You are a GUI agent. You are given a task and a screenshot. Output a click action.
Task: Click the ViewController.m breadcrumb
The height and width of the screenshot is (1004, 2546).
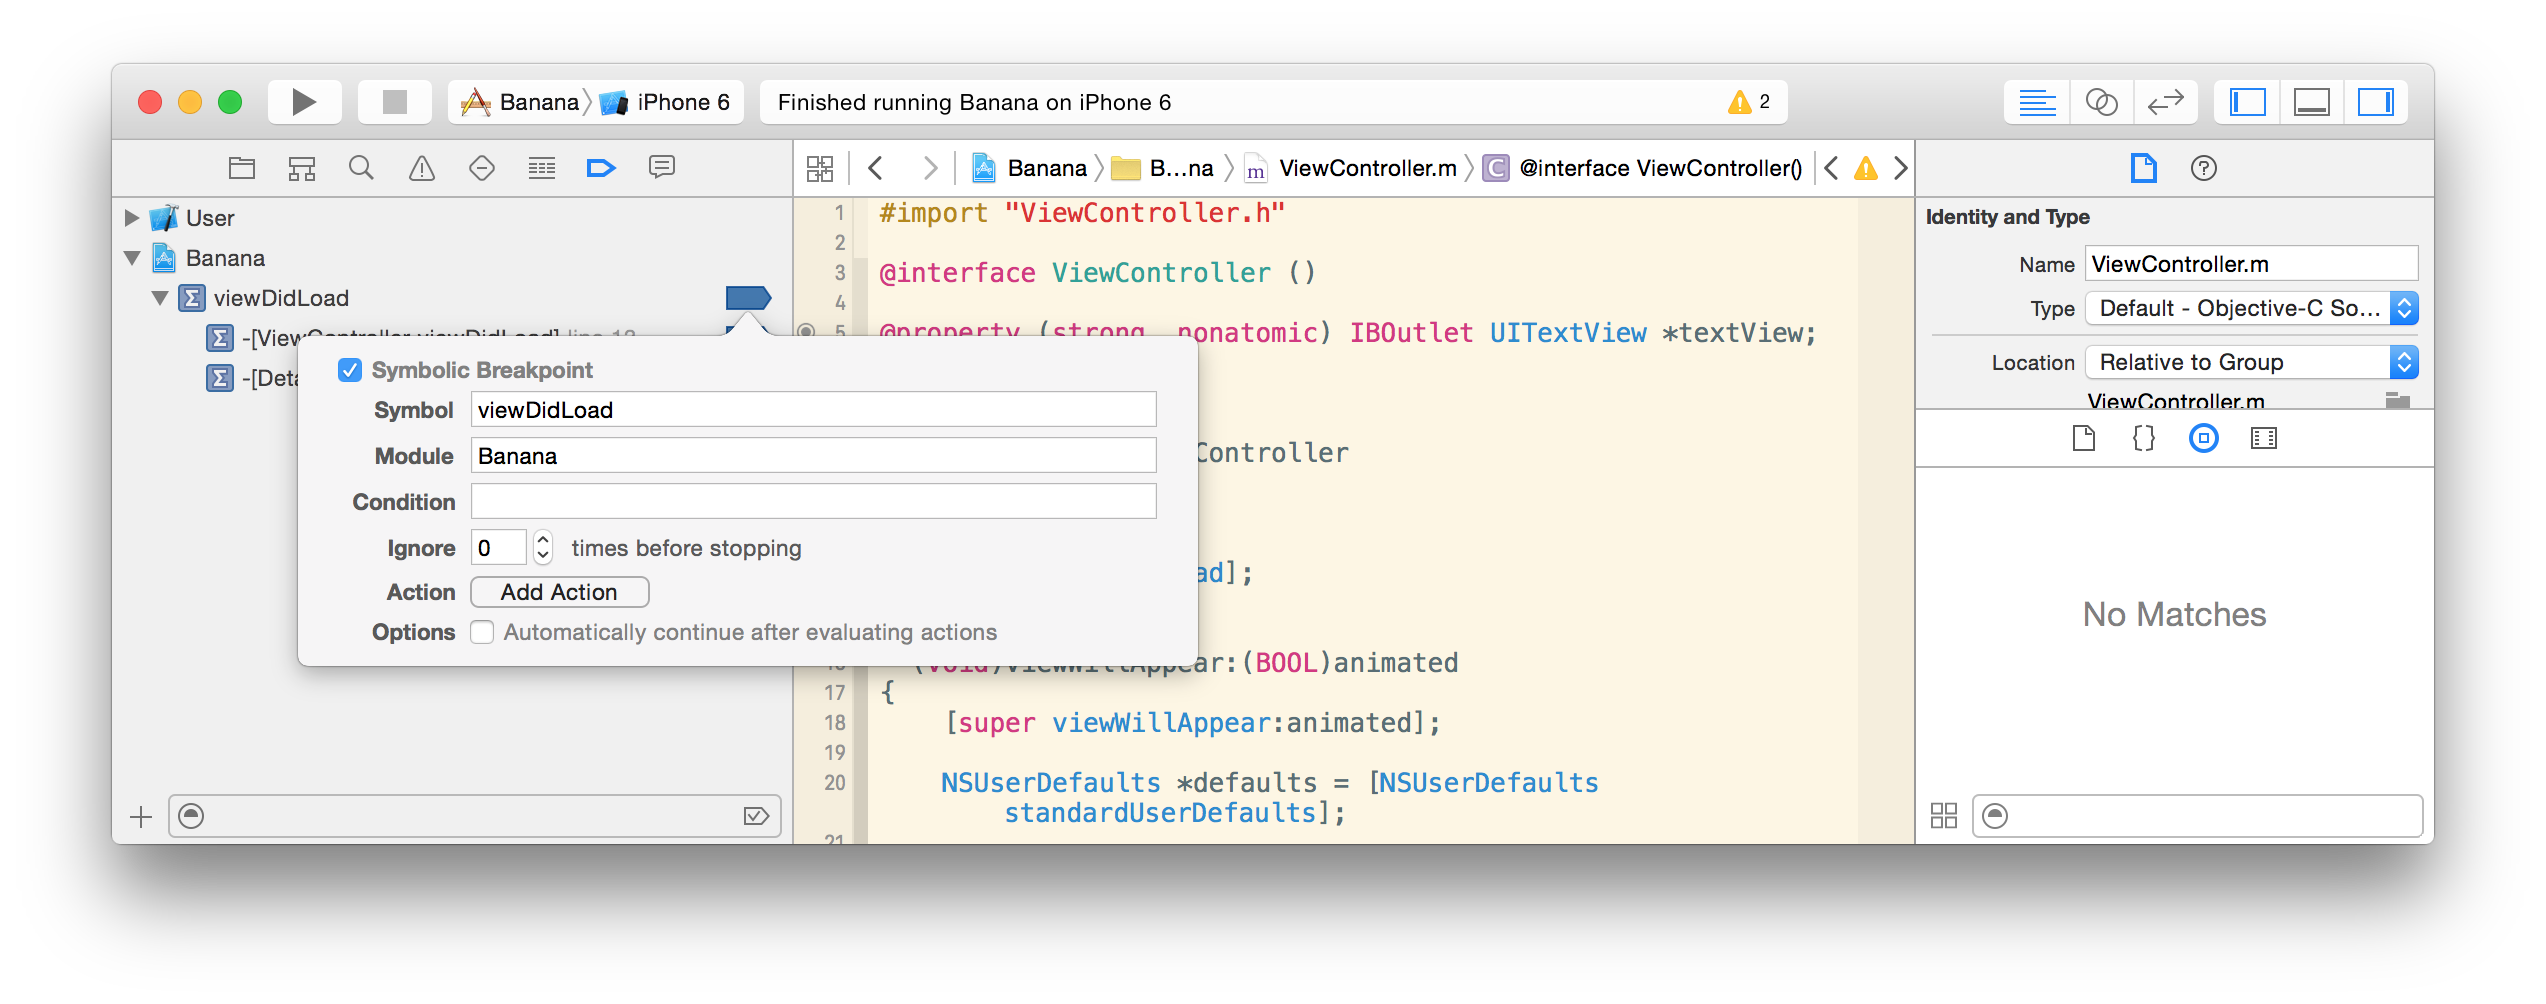[1351, 168]
